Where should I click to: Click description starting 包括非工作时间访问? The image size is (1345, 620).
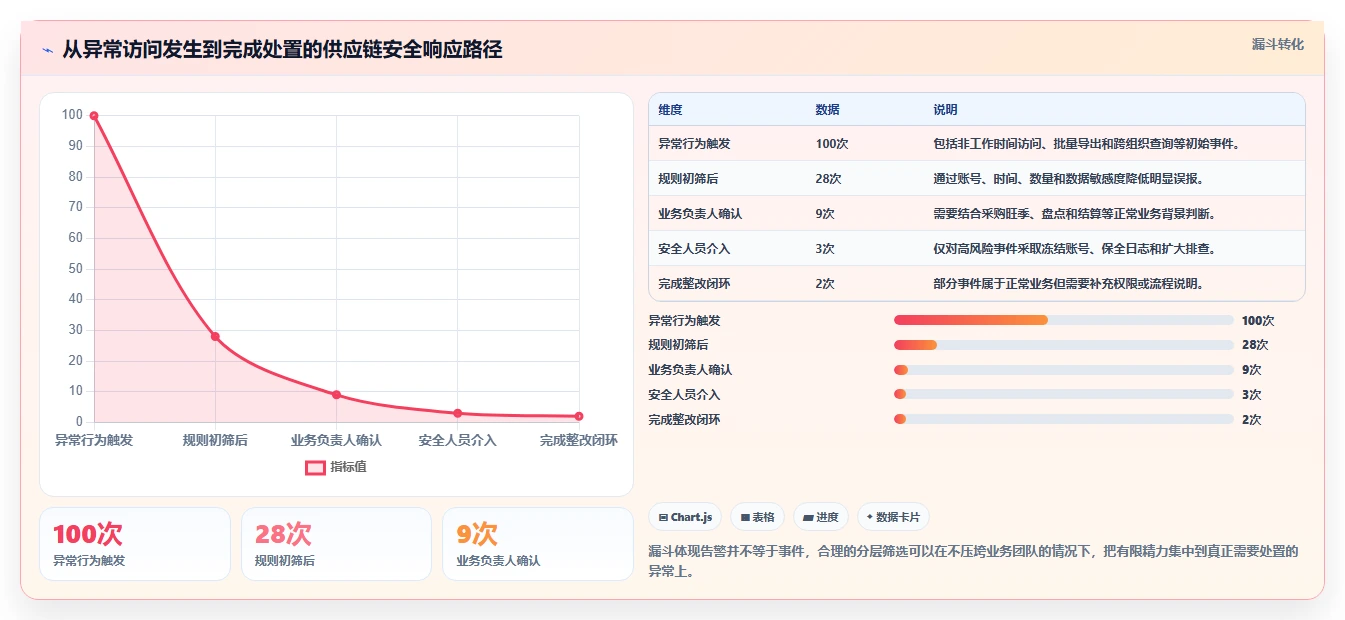tap(1087, 144)
